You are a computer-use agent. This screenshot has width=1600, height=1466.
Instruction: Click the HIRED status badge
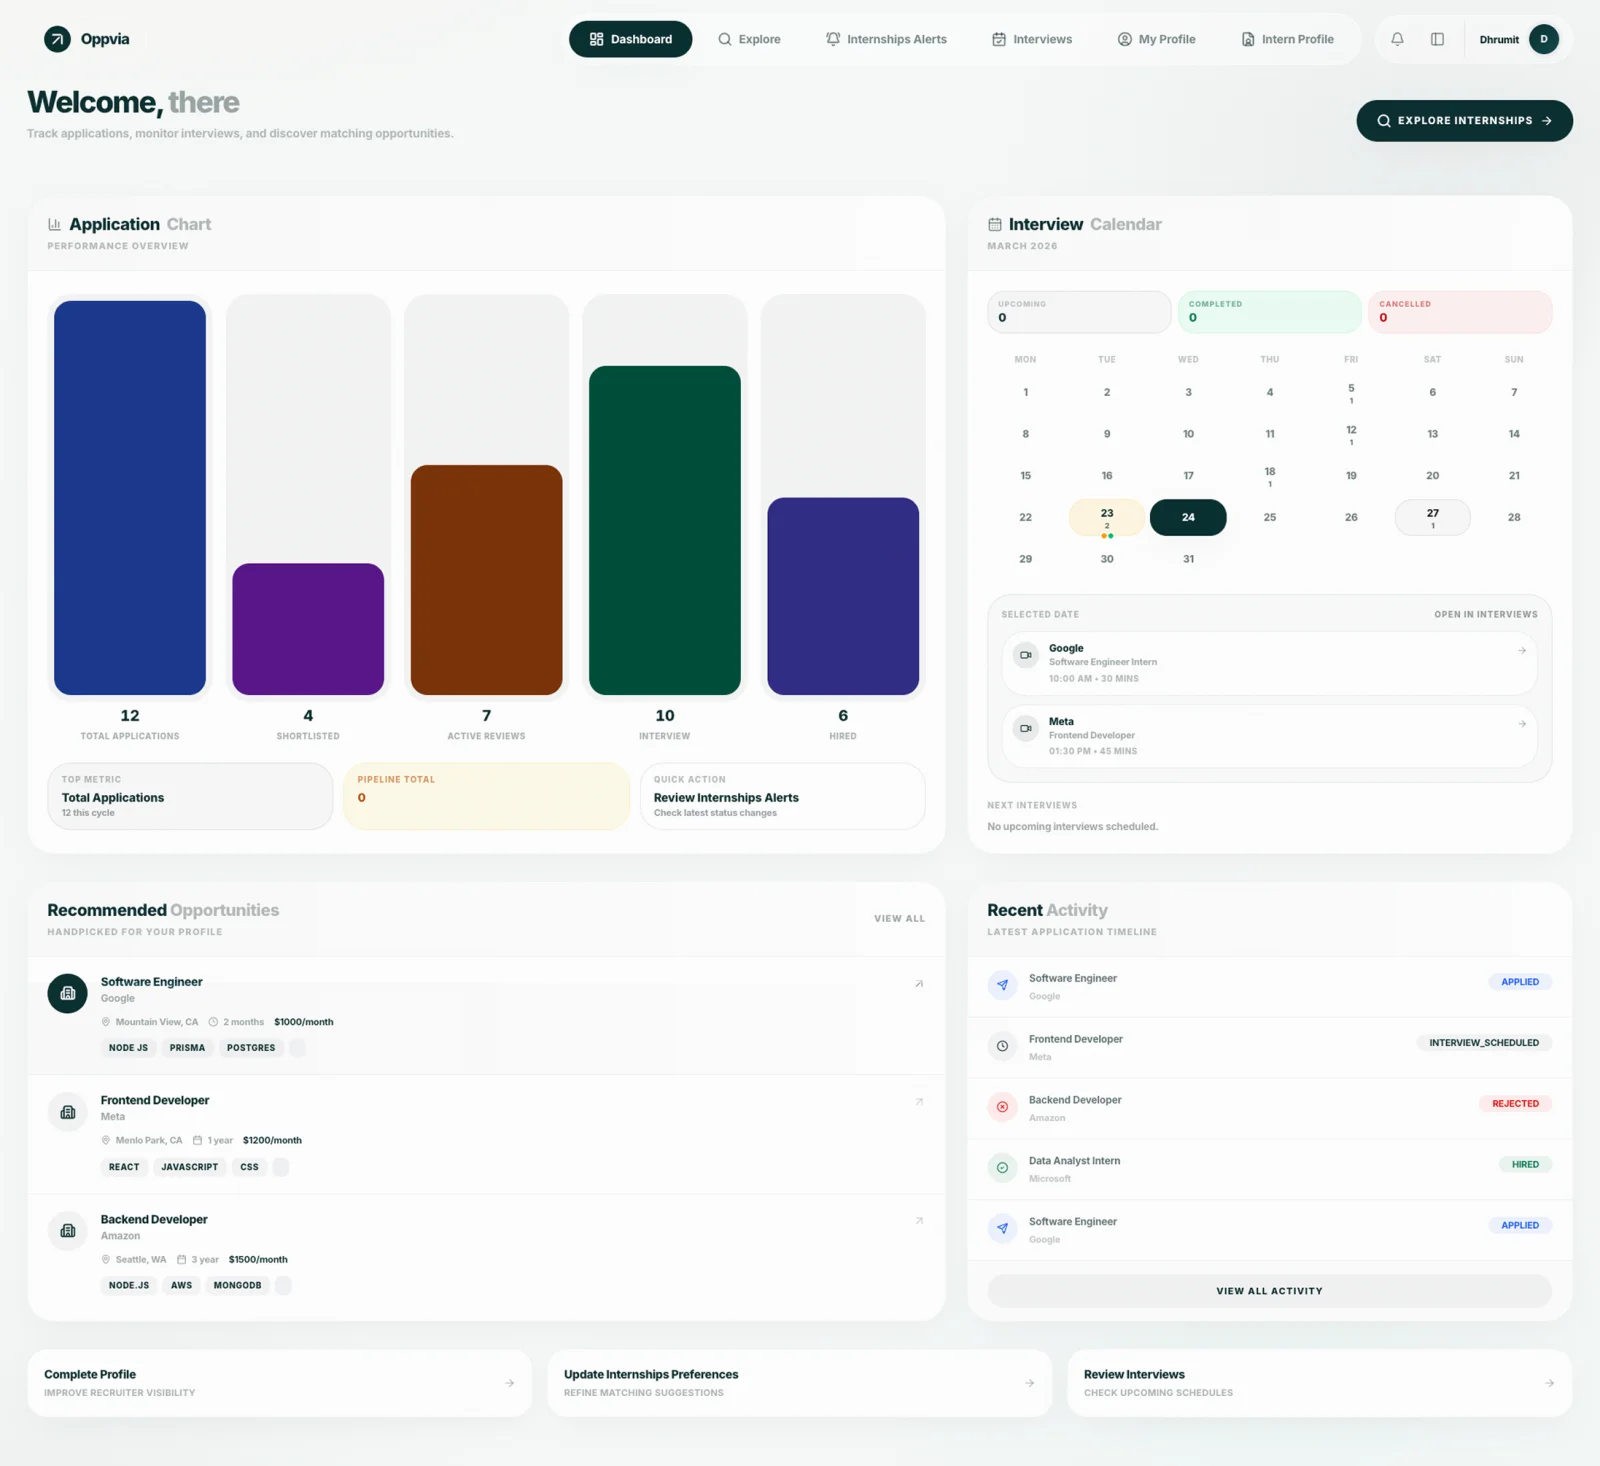[1525, 1165]
